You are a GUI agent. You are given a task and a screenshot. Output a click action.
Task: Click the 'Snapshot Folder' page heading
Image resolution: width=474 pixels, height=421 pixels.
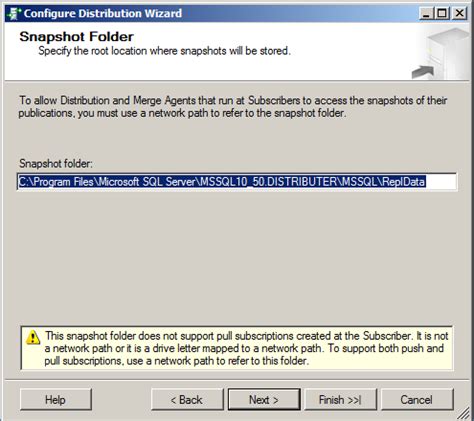(x=76, y=37)
